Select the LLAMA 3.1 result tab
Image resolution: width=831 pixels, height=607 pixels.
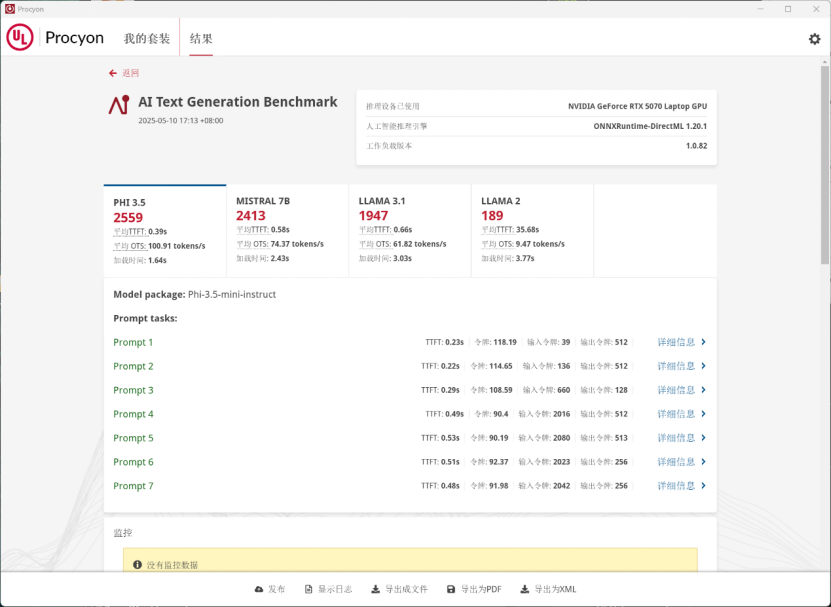pyautogui.click(x=410, y=231)
